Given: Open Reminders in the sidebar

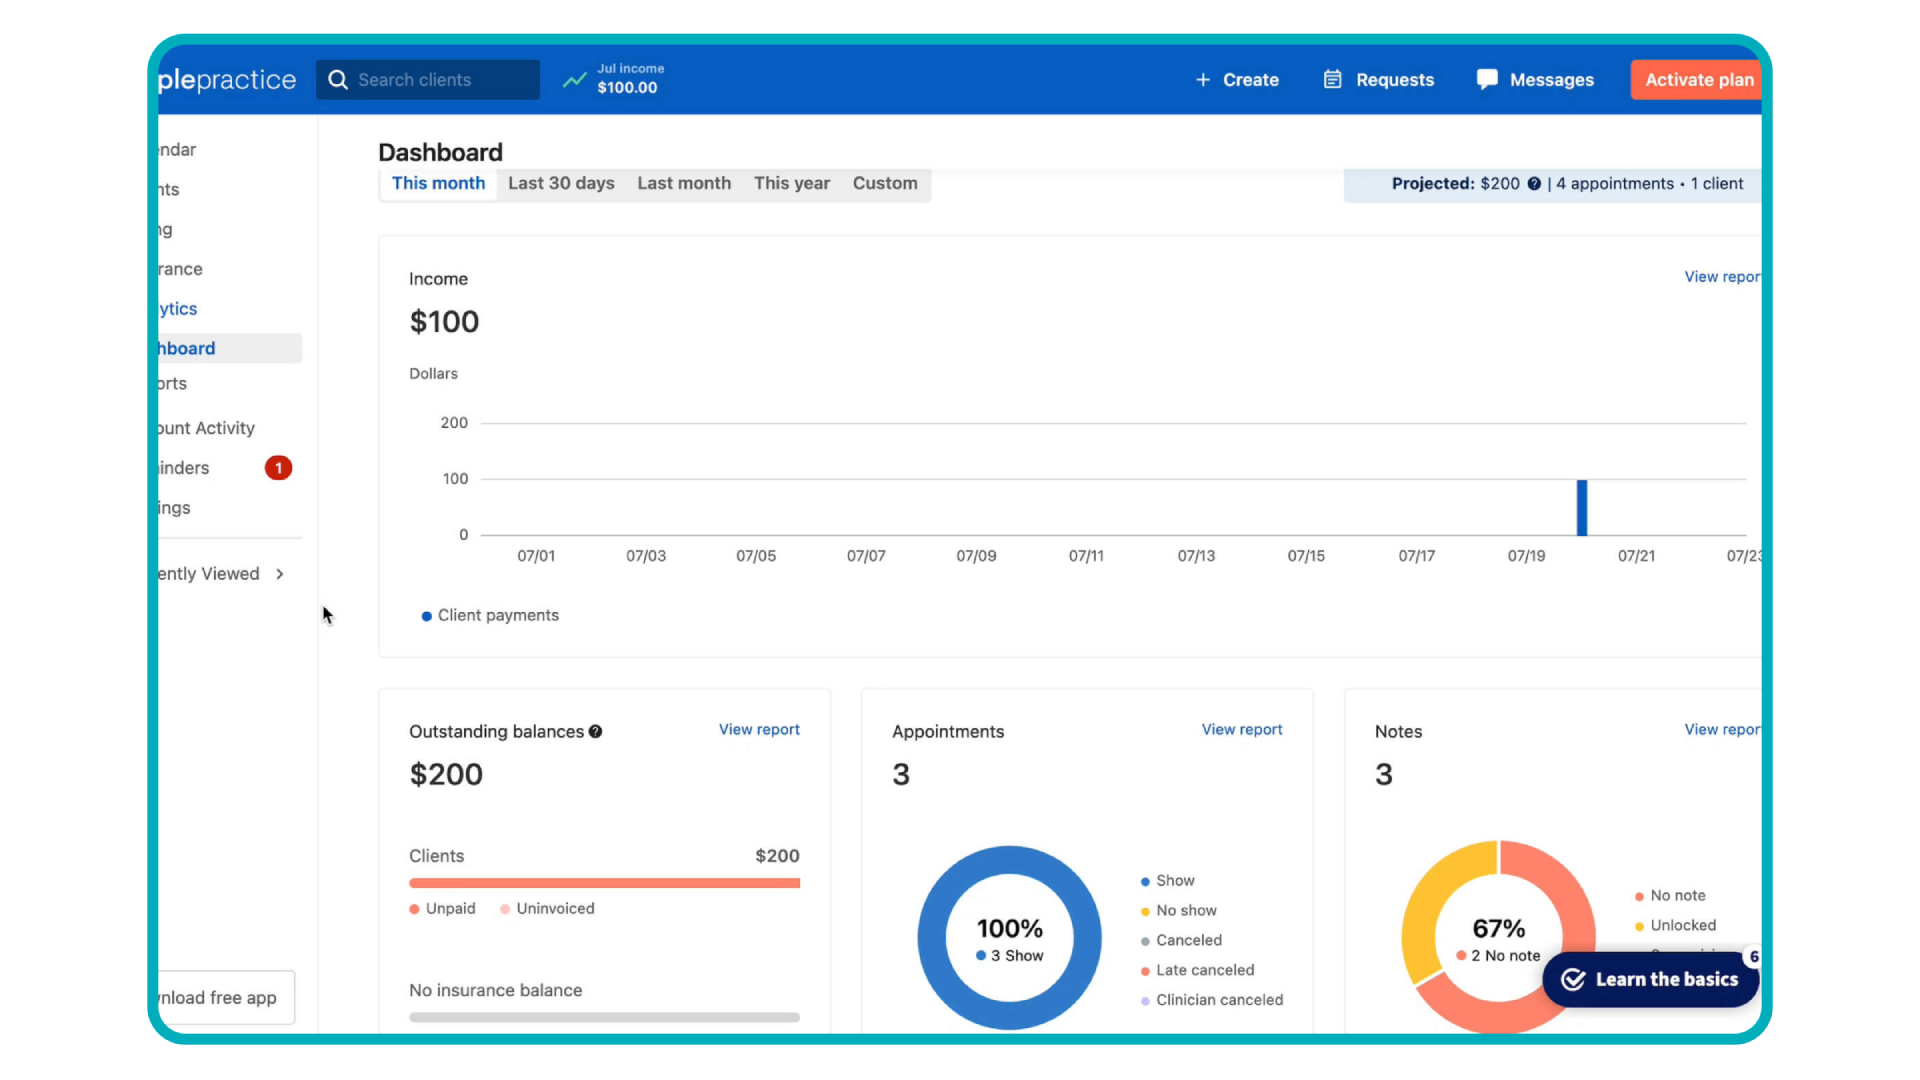Looking at the screenshot, I should [x=184, y=468].
